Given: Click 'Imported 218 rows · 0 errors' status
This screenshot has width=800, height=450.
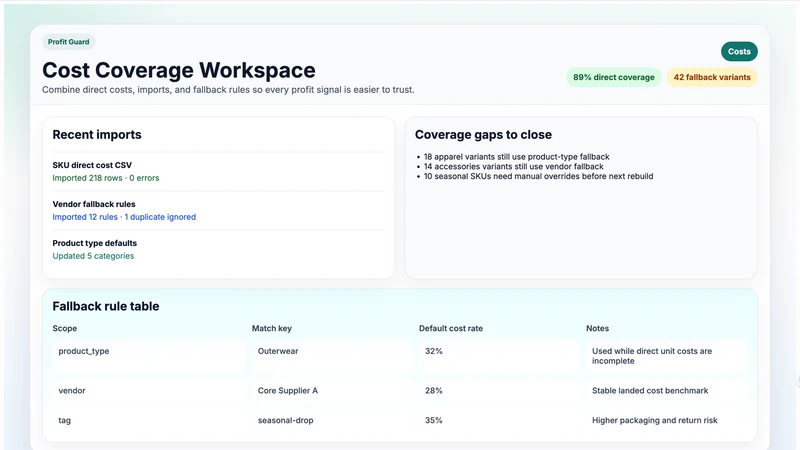Looking at the screenshot, I should click(x=106, y=178).
